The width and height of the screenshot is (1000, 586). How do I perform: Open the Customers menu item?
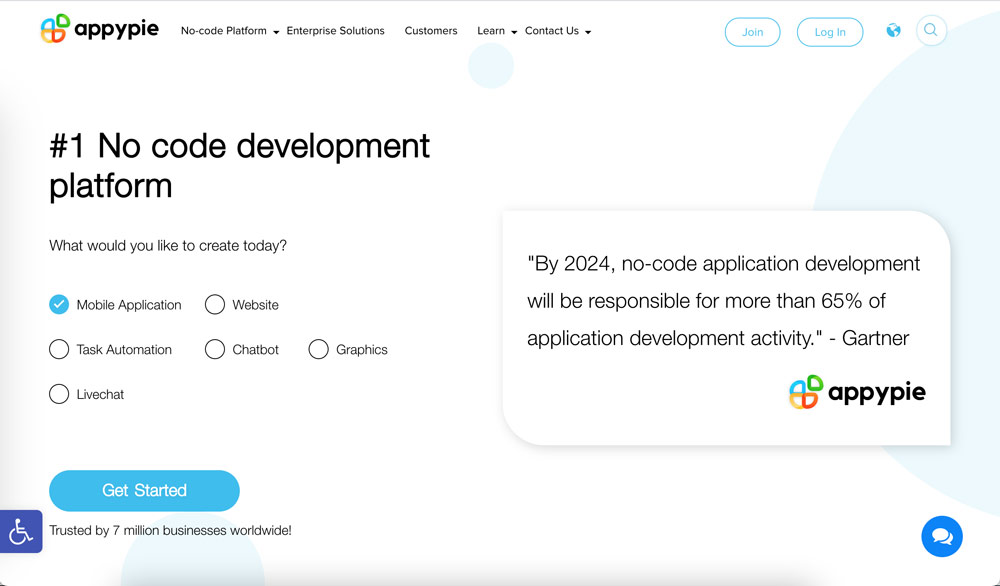431,31
